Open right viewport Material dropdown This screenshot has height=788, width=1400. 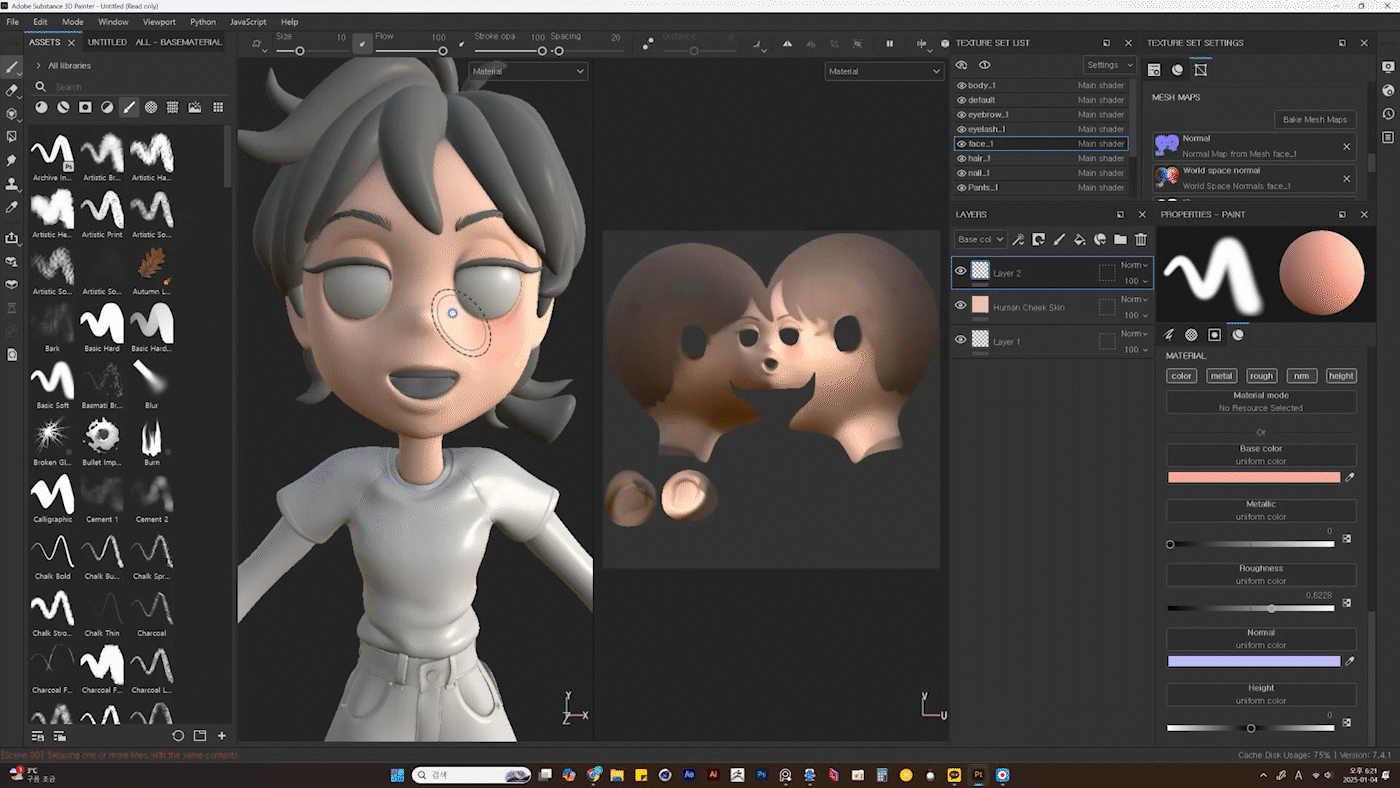[884, 71]
